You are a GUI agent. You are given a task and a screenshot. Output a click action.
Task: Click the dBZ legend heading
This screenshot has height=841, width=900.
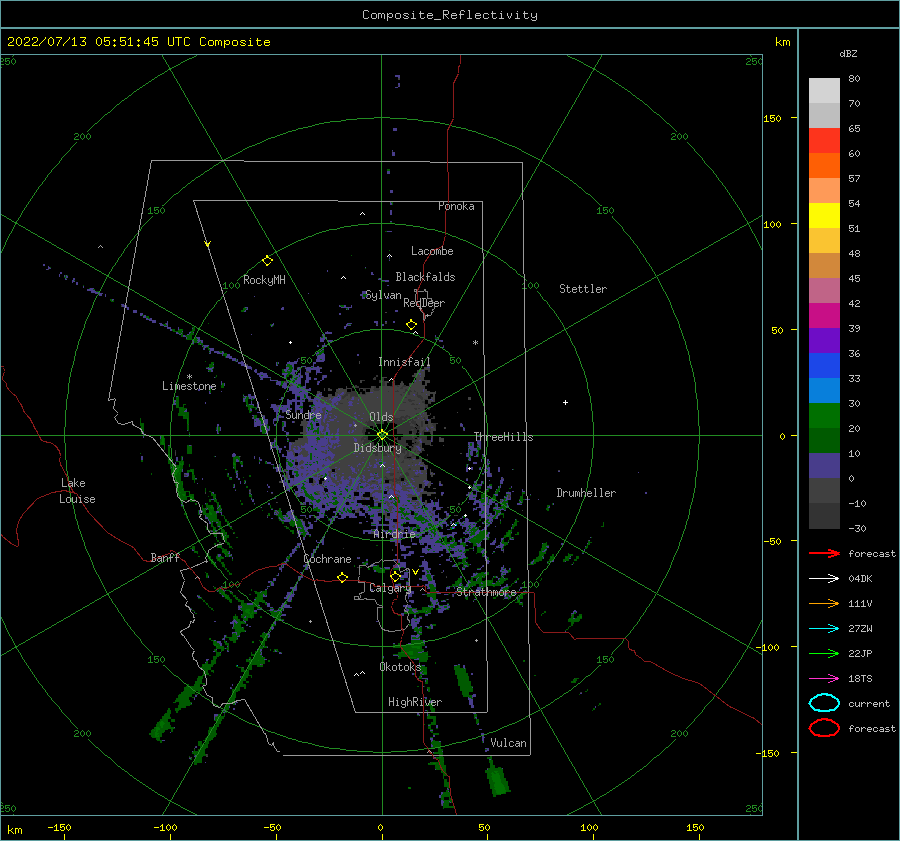pyautogui.click(x=848, y=53)
